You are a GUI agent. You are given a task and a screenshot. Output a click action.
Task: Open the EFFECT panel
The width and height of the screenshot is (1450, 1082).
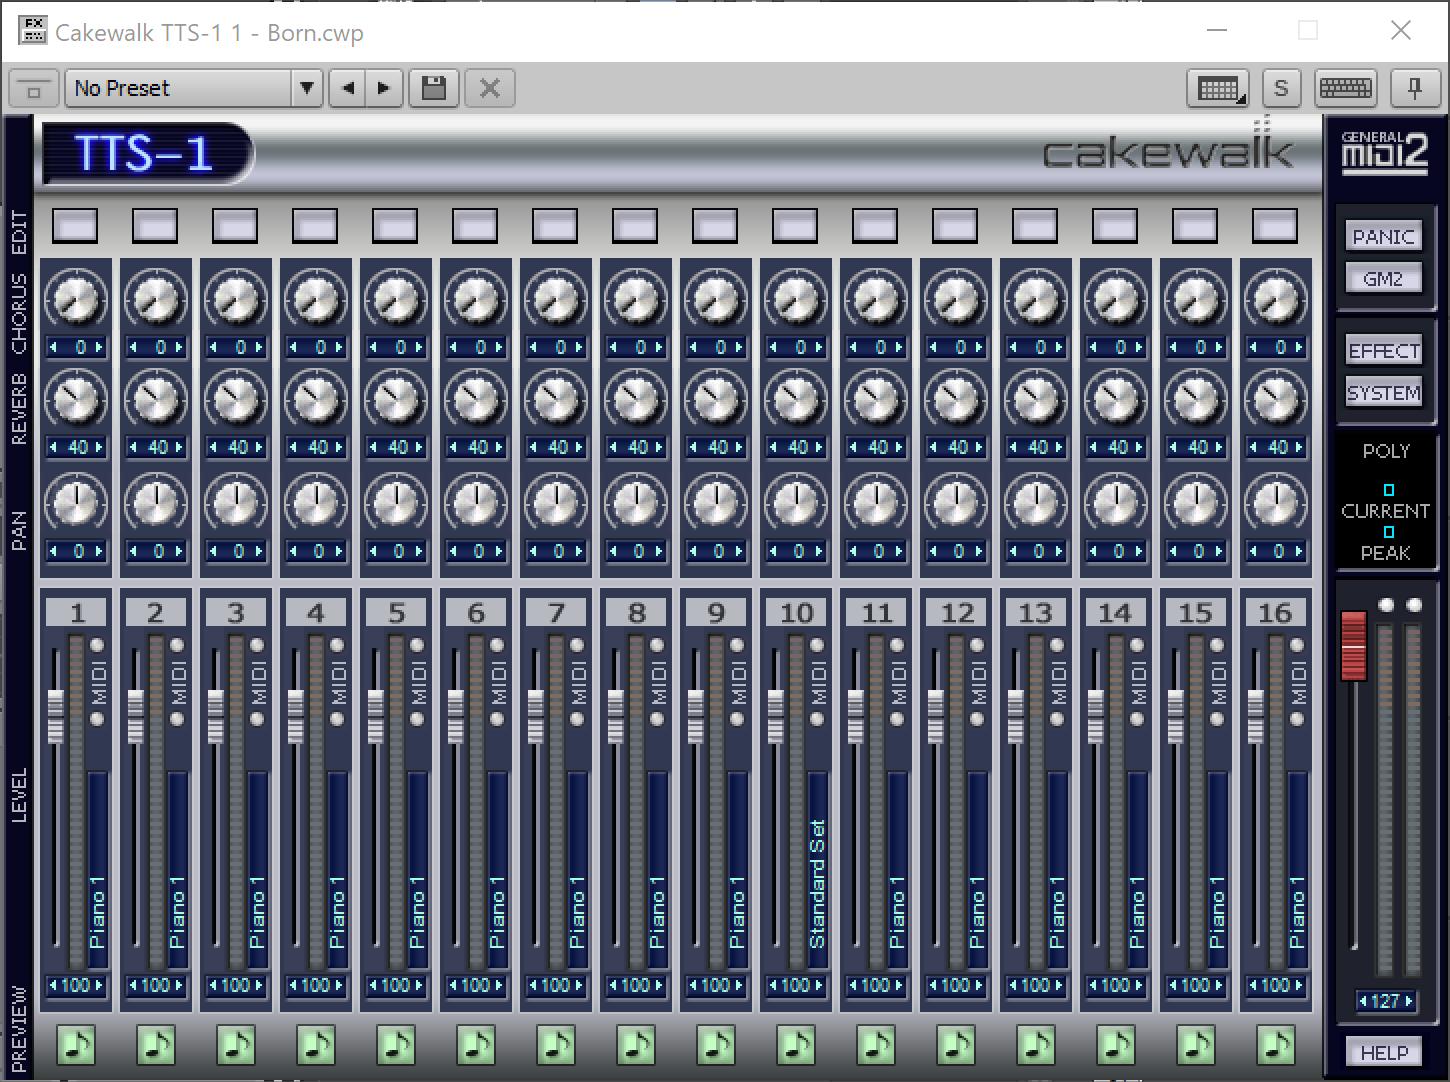[x=1384, y=351]
